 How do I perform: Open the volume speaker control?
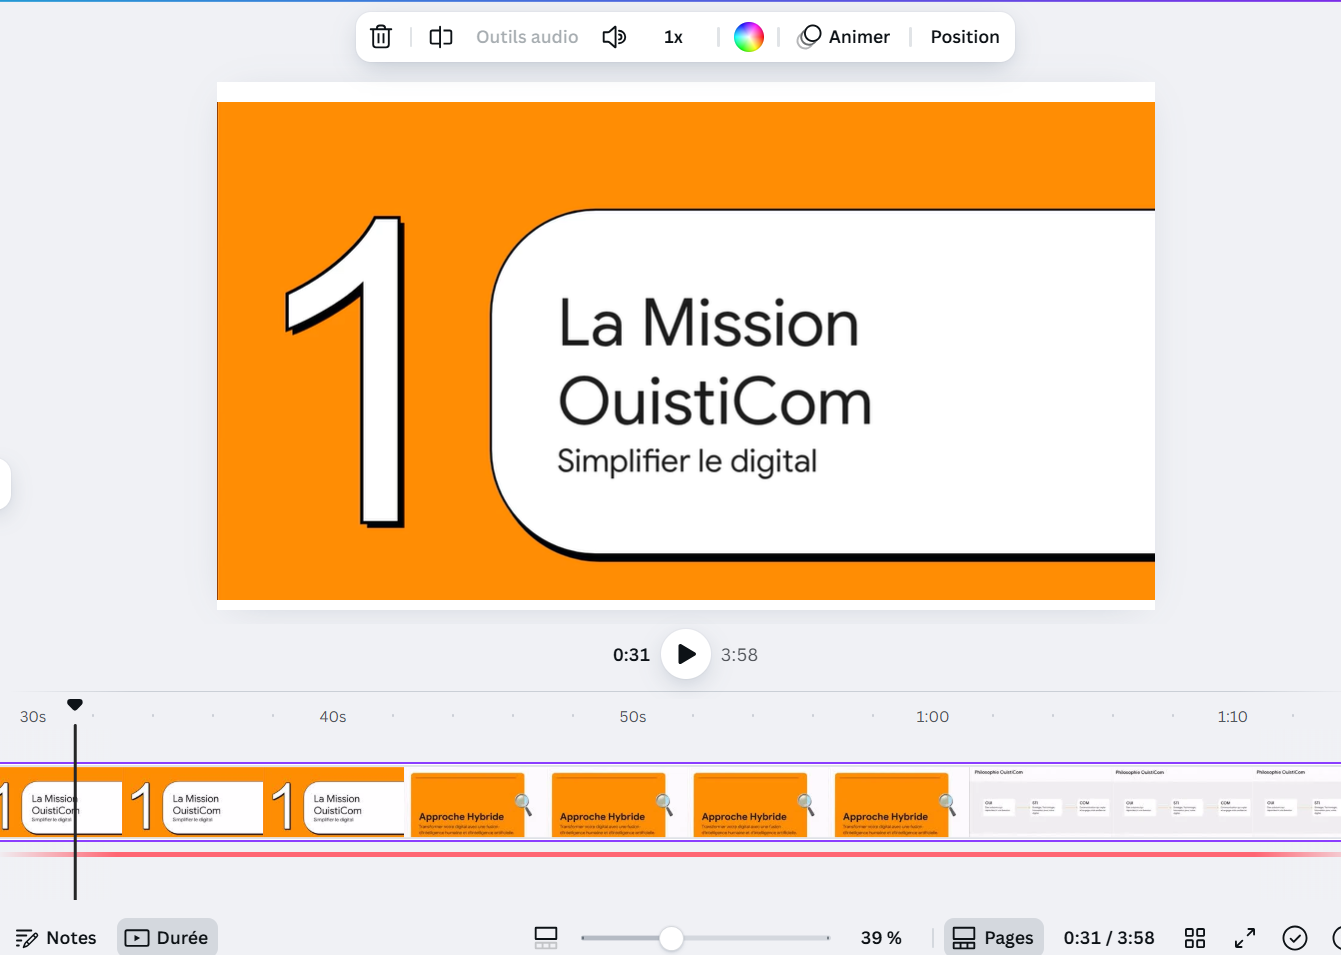coord(614,37)
